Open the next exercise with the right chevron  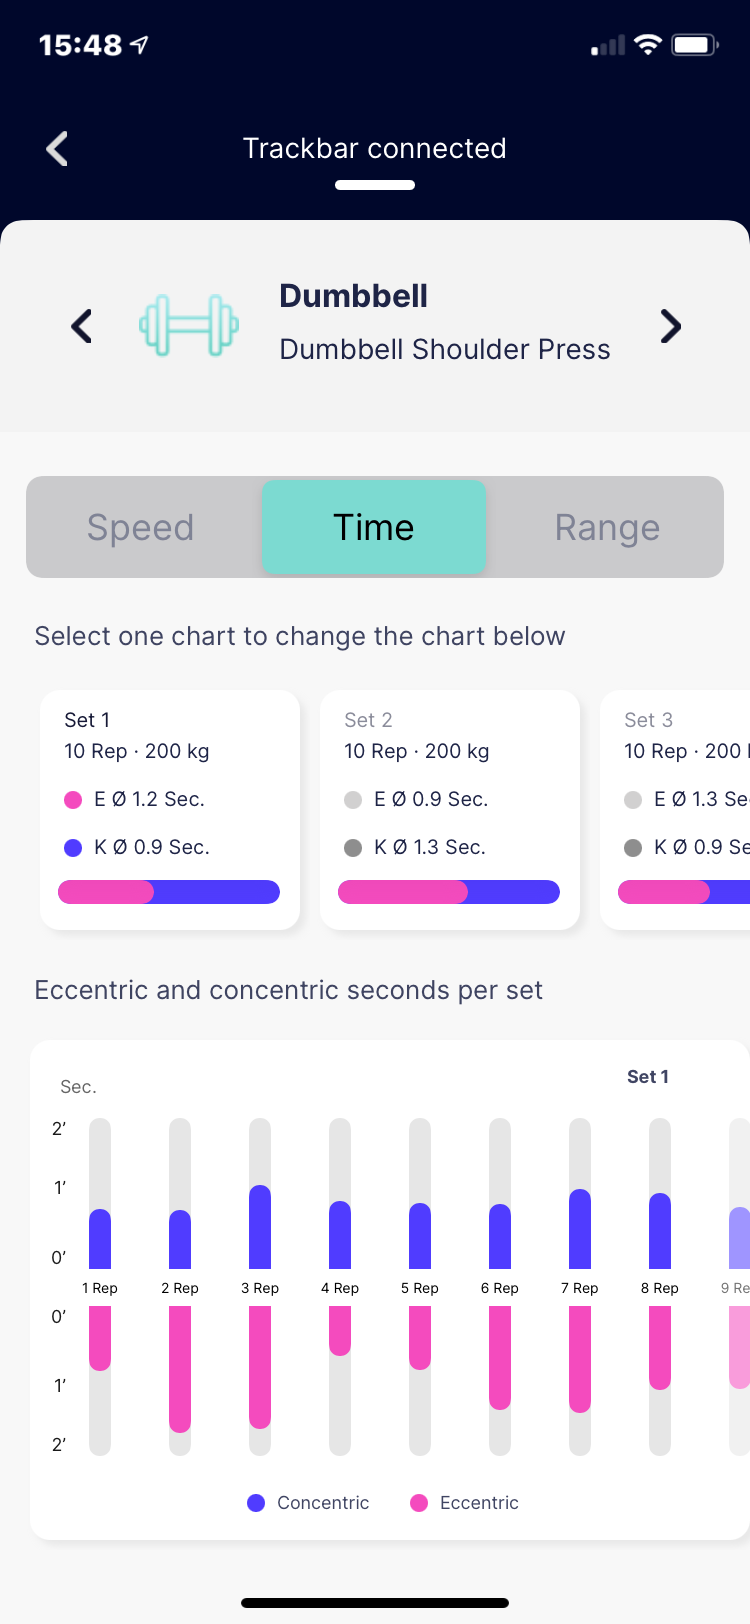point(670,326)
